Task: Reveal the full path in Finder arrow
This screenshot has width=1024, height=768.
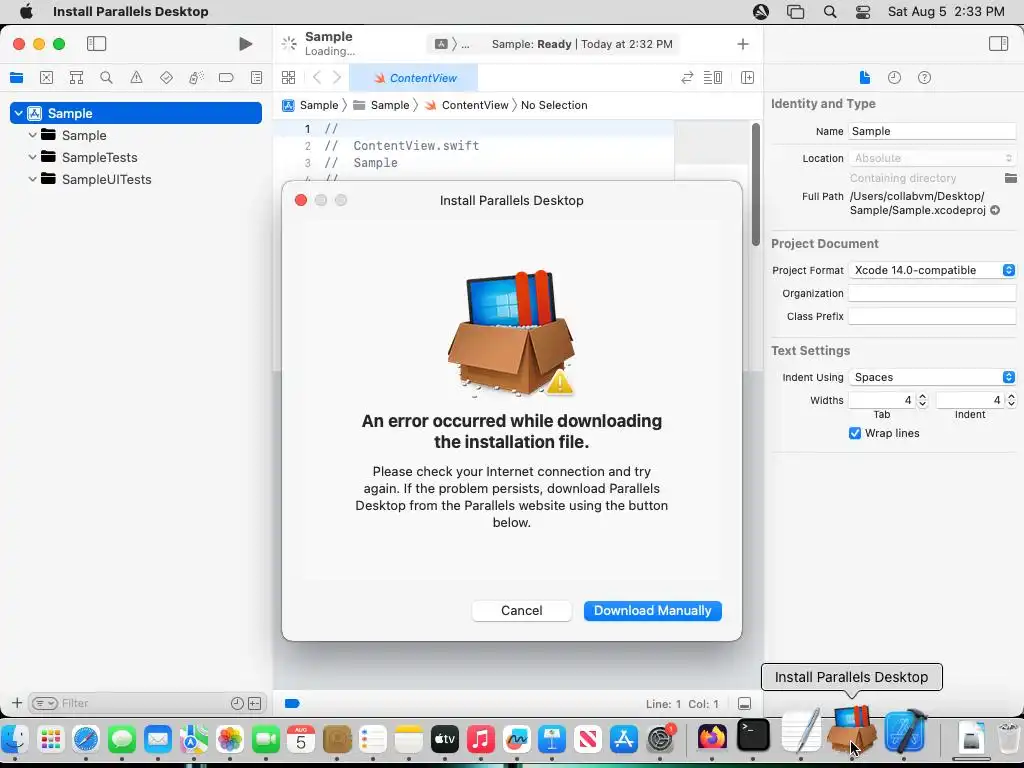Action: (995, 210)
